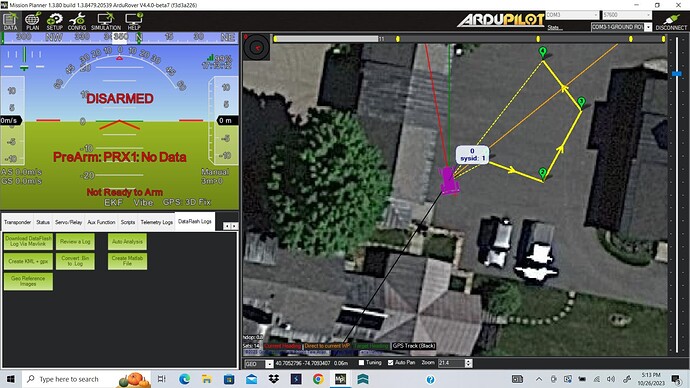This screenshot has height=388, width=690.
Task: Open Google Chrome from the taskbar
Action: tap(318, 379)
